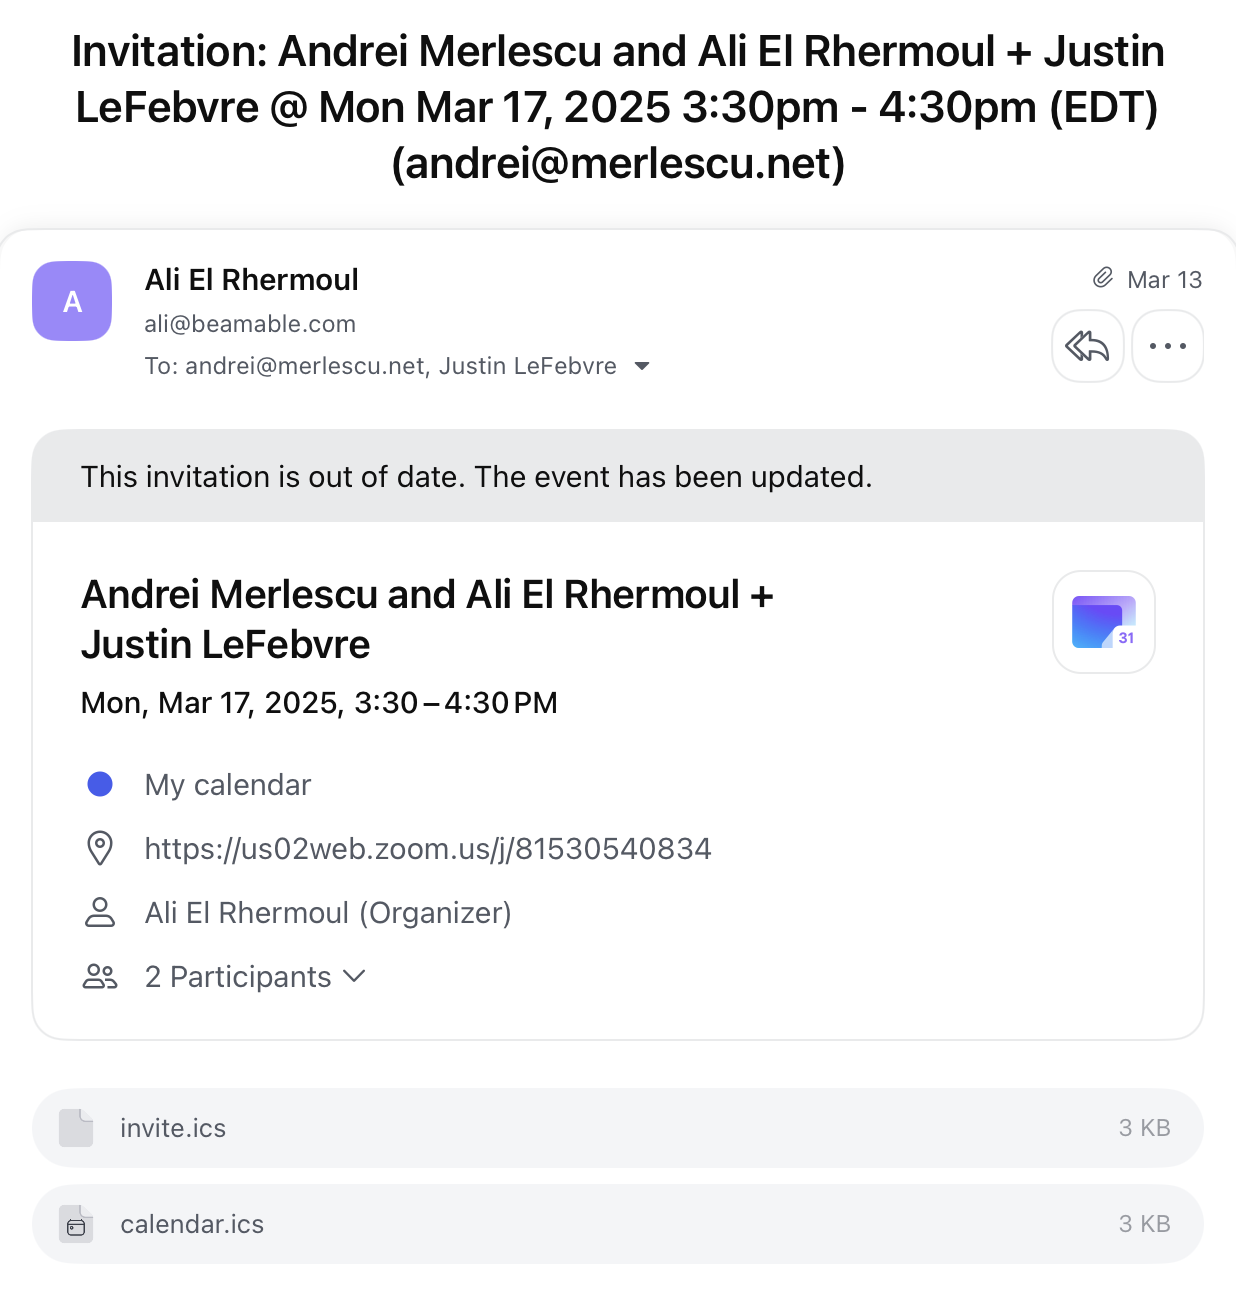This screenshot has width=1236, height=1304.
Task: Open the Zoom meeting link
Action: click(428, 849)
